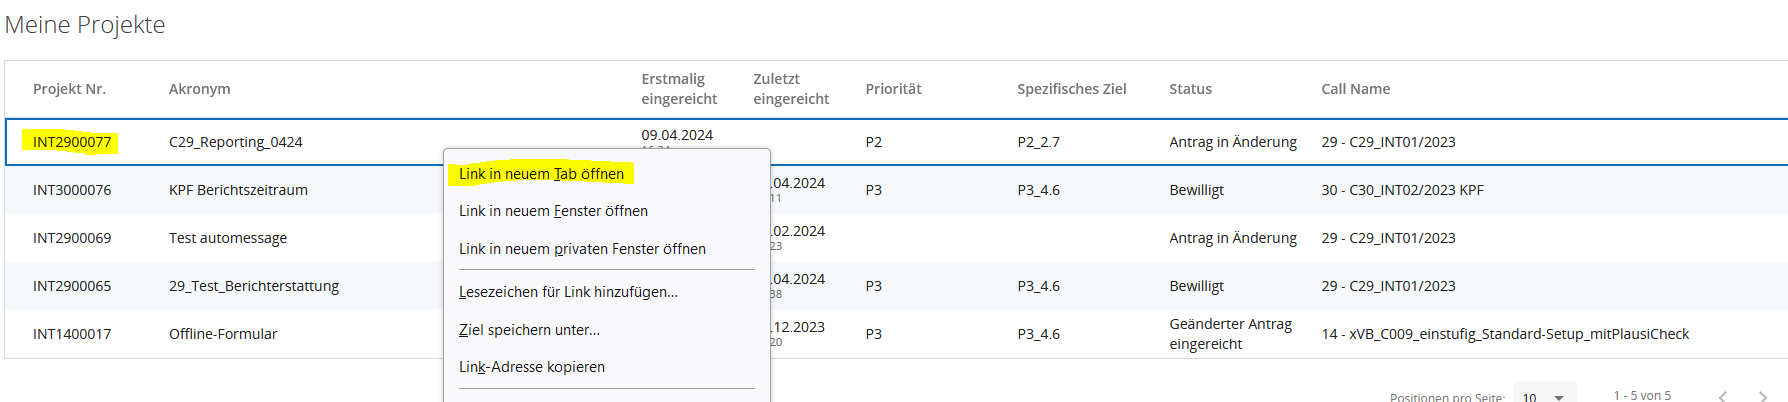Click the Call Name column header
This screenshot has height=402, width=1788.
click(x=1355, y=89)
